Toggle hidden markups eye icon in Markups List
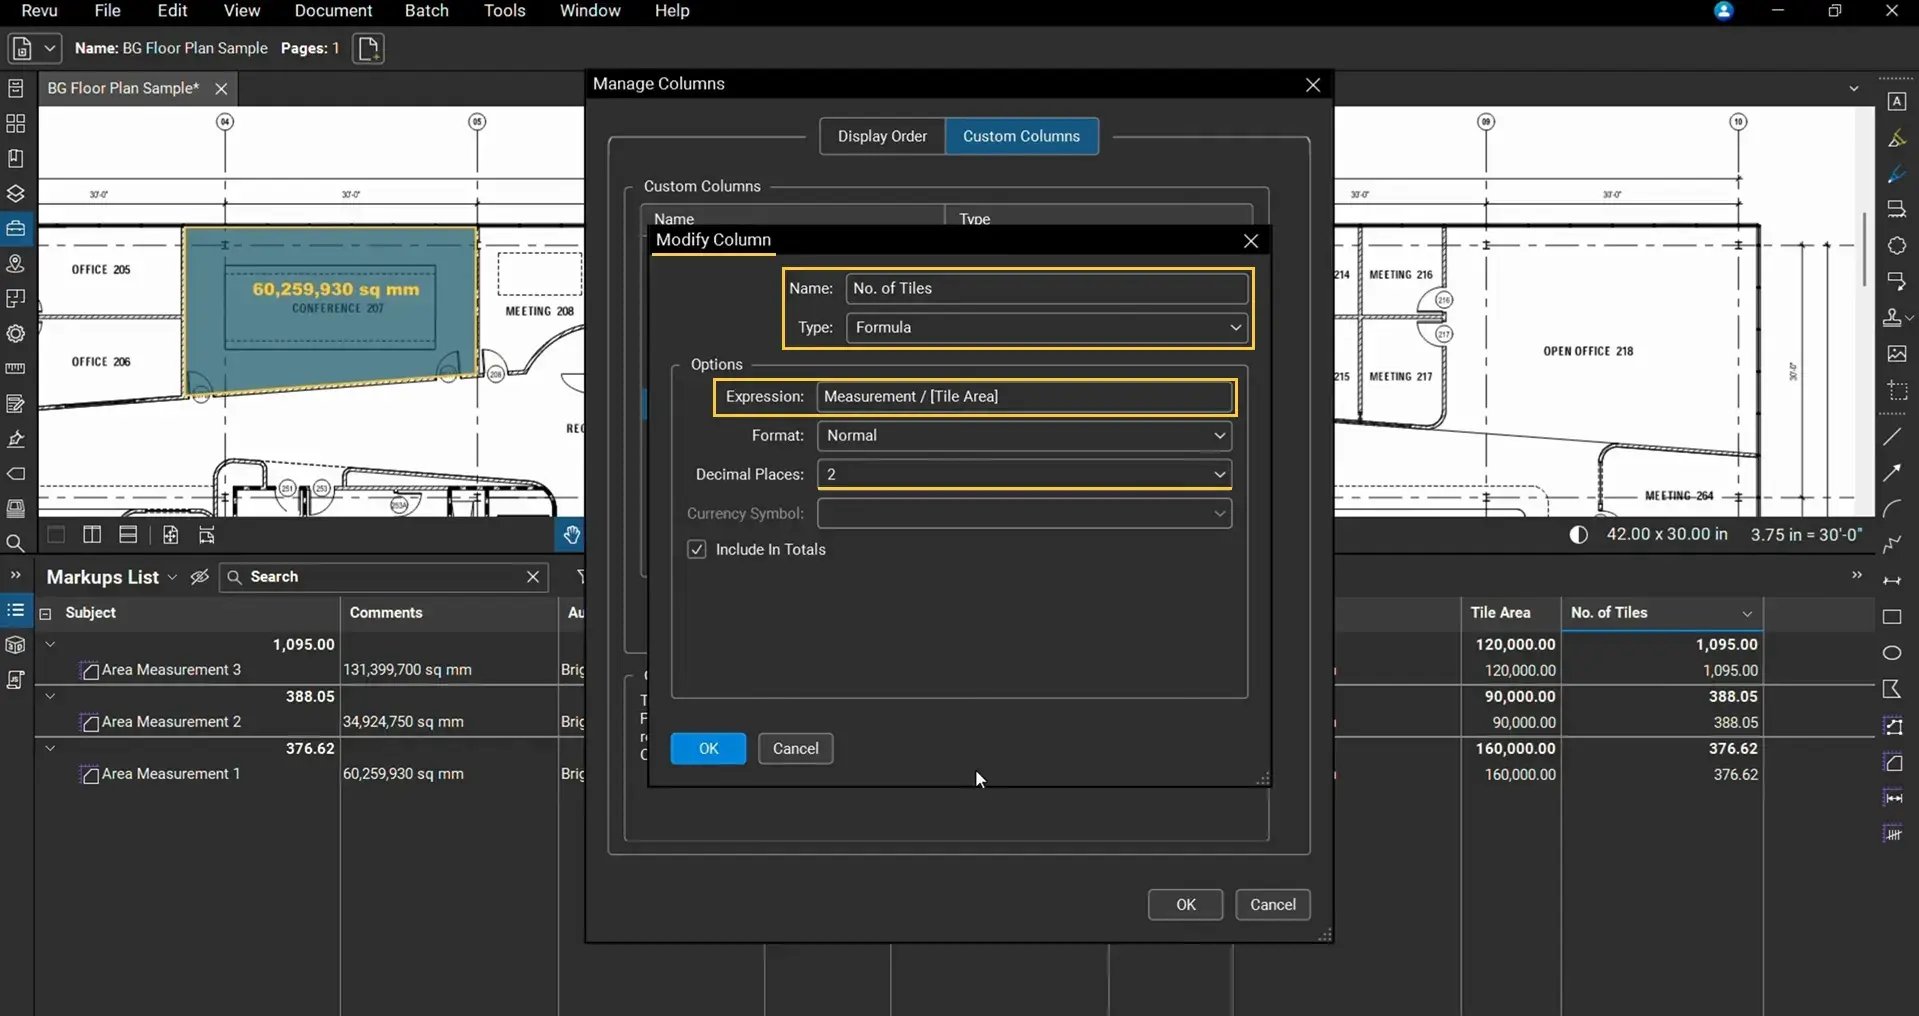The image size is (1919, 1016). pos(200,577)
